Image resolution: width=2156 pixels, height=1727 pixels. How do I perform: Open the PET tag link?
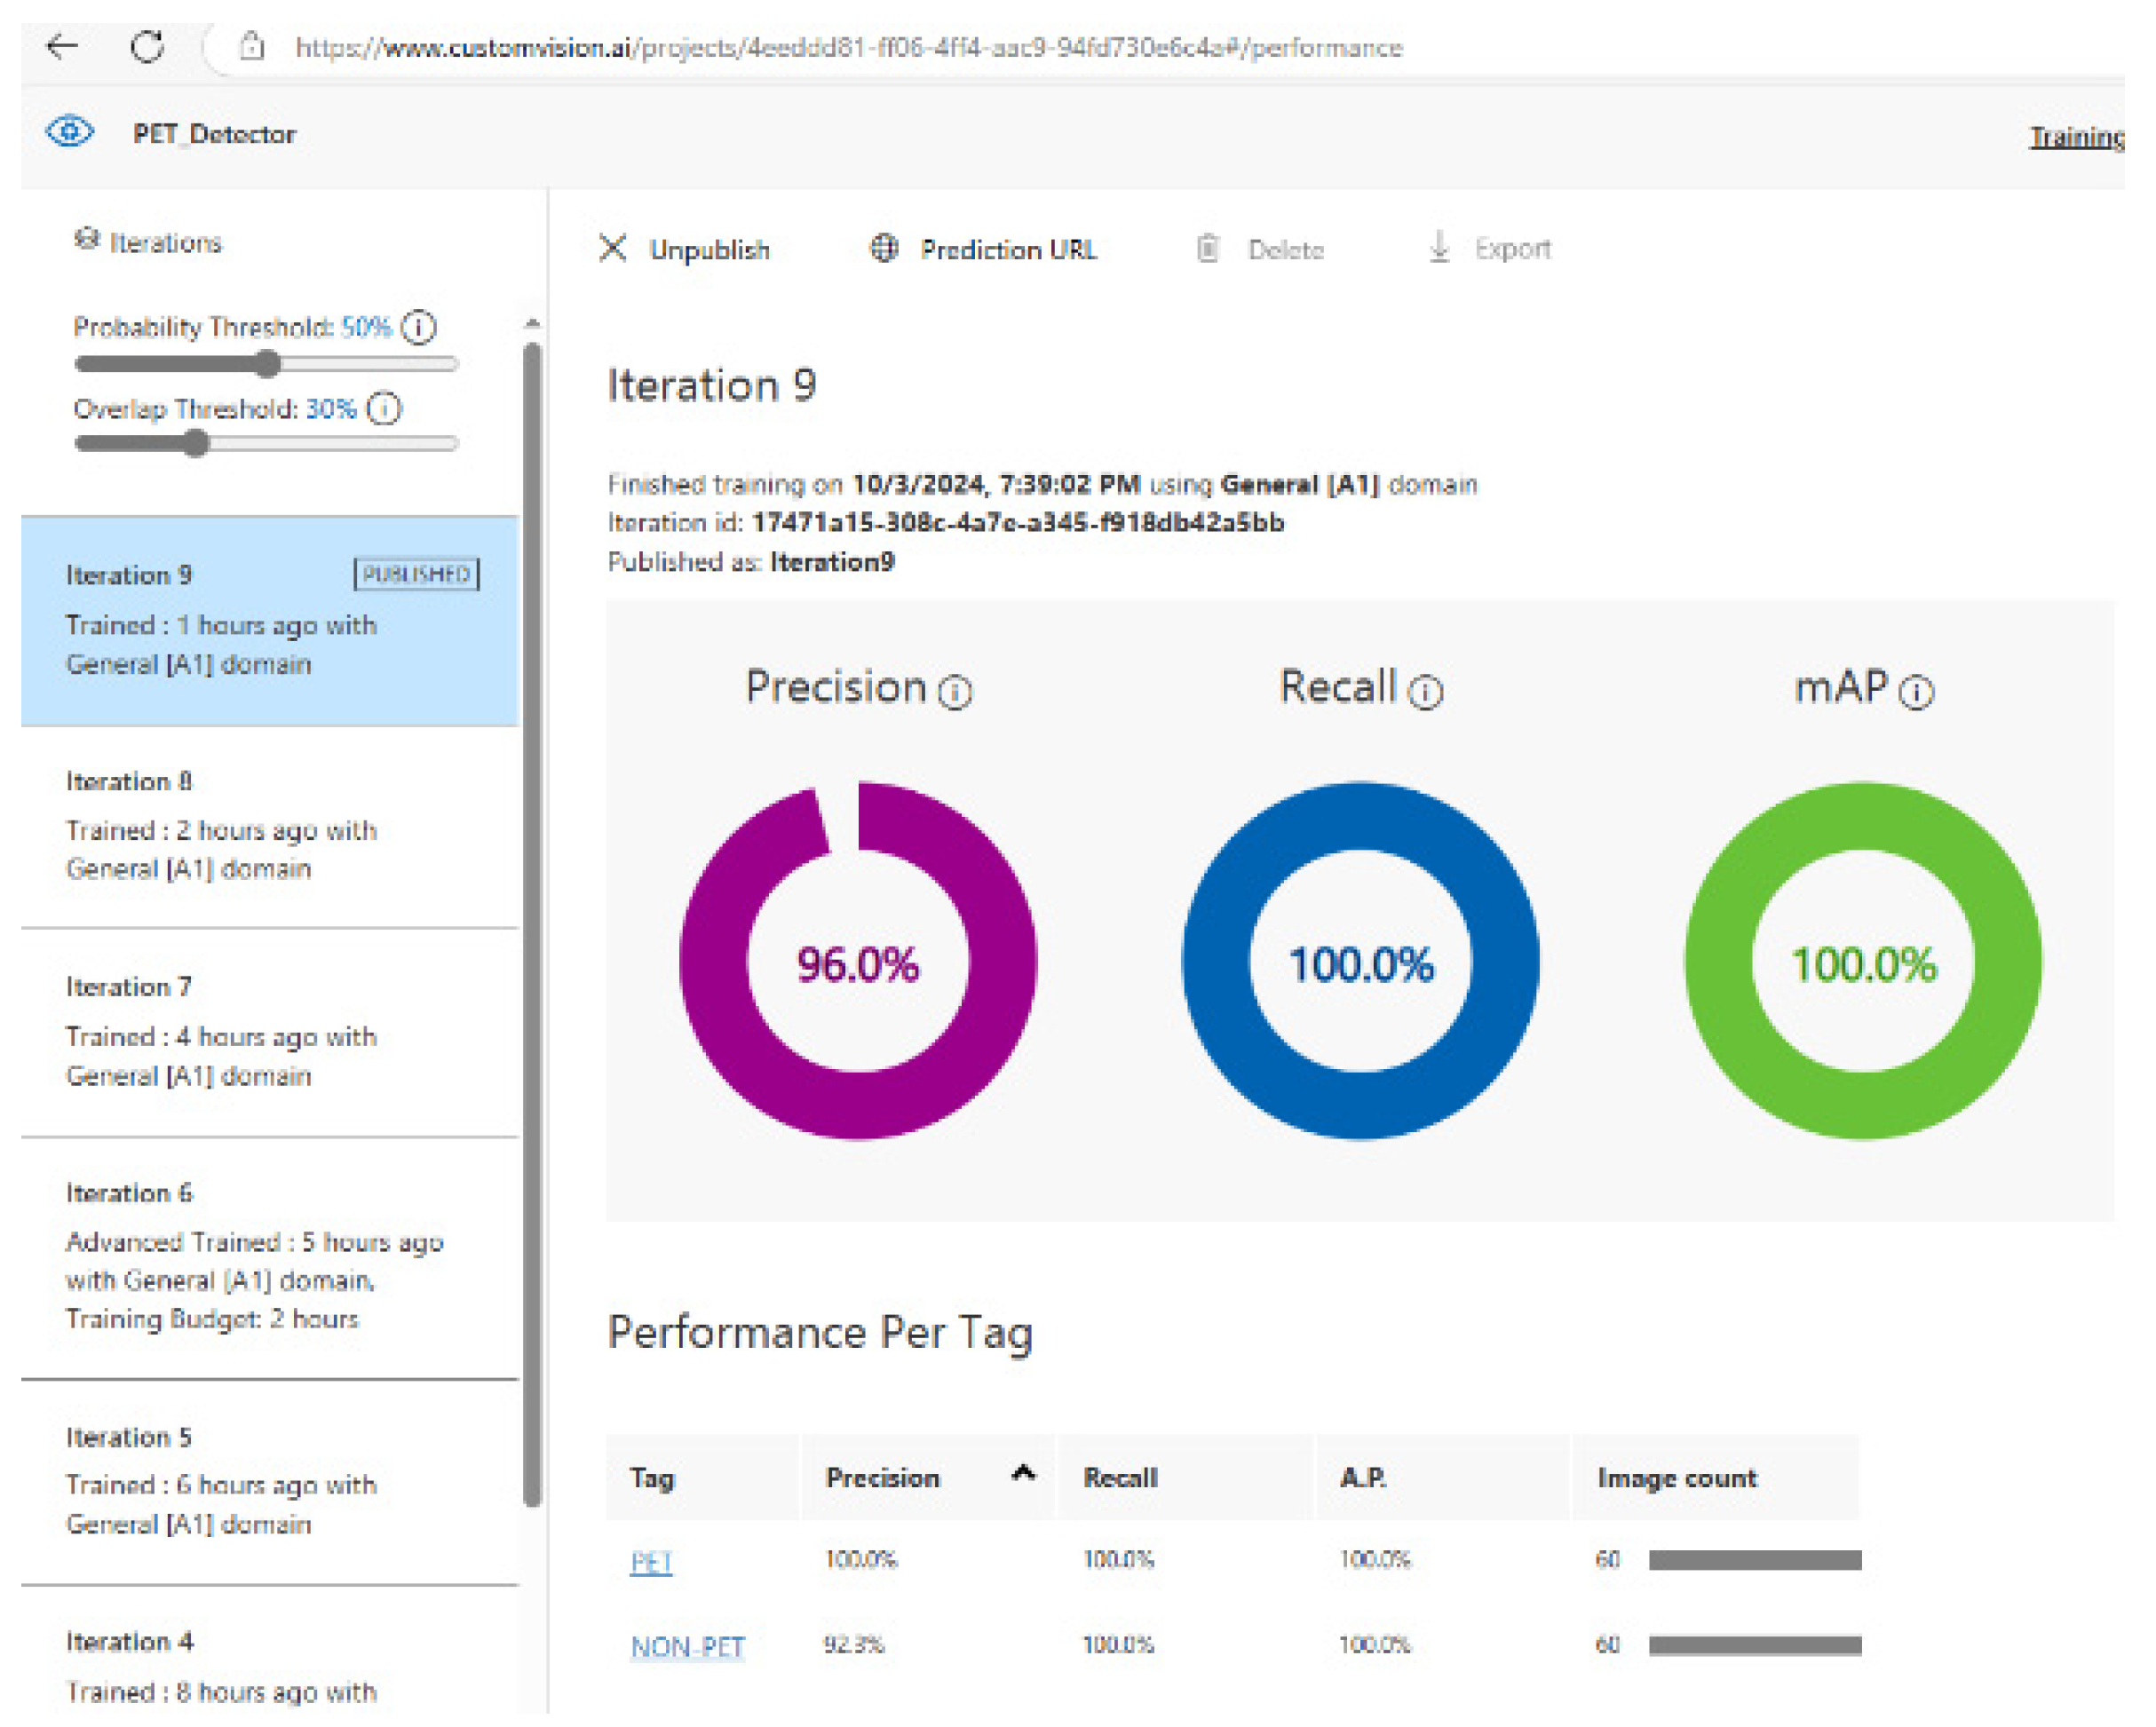651,1562
